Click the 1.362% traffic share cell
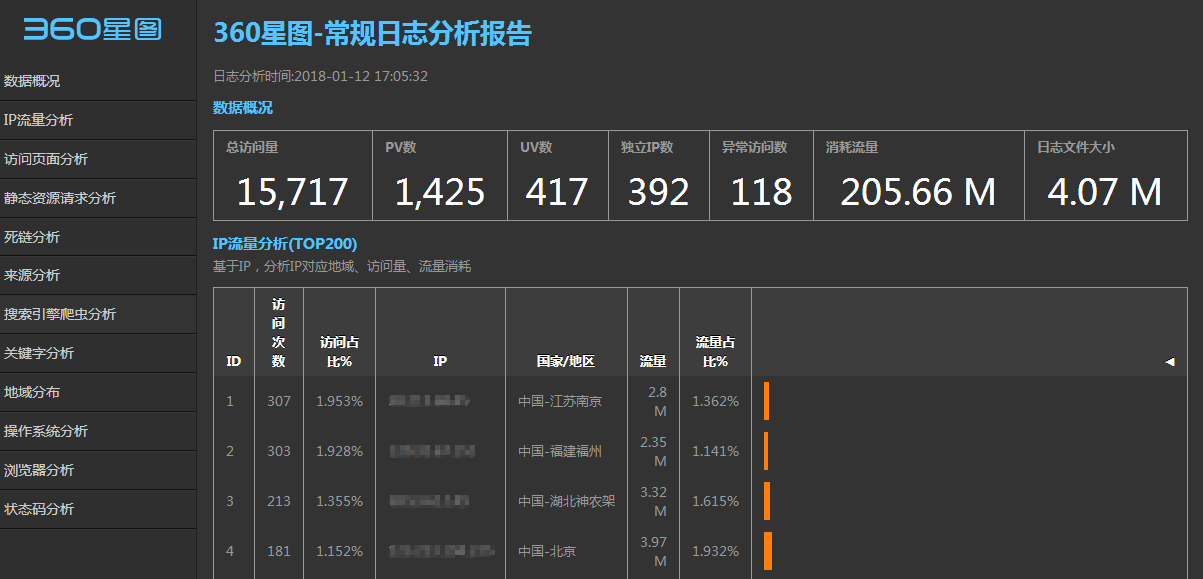 click(x=716, y=401)
